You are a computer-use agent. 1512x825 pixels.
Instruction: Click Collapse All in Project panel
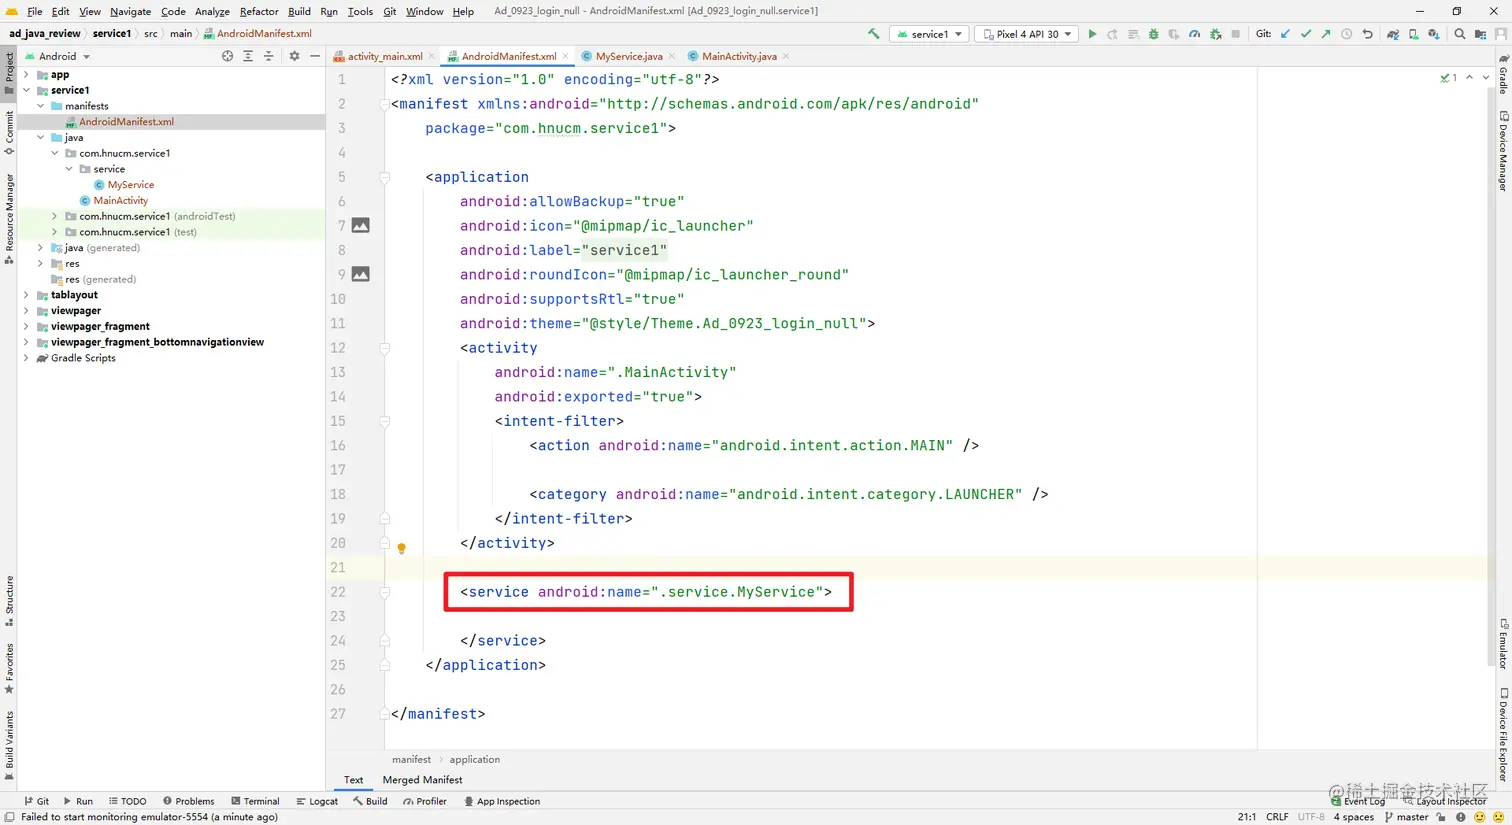click(268, 56)
